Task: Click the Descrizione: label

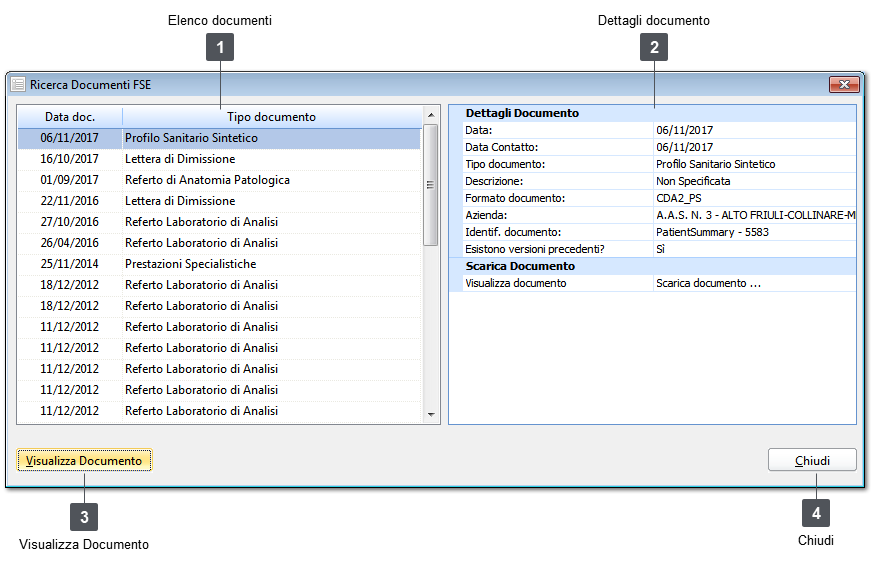Action: point(494,181)
